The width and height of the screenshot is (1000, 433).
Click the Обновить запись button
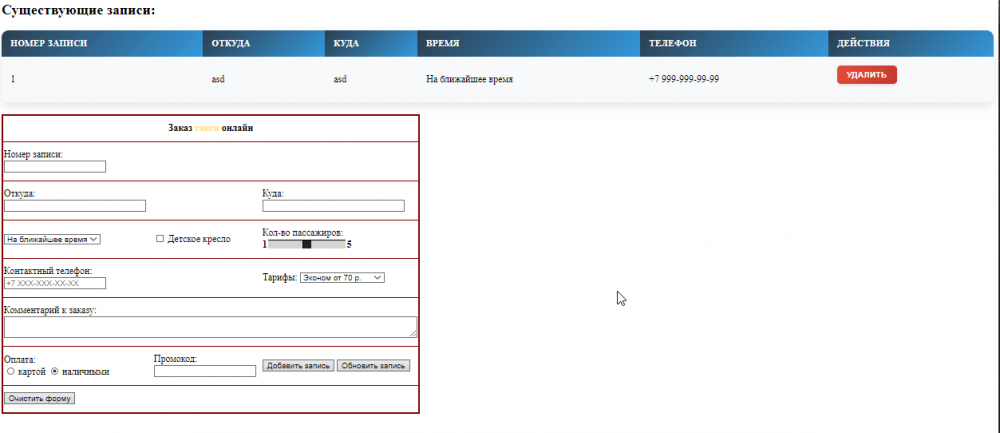pyautogui.click(x=373, y=365)
